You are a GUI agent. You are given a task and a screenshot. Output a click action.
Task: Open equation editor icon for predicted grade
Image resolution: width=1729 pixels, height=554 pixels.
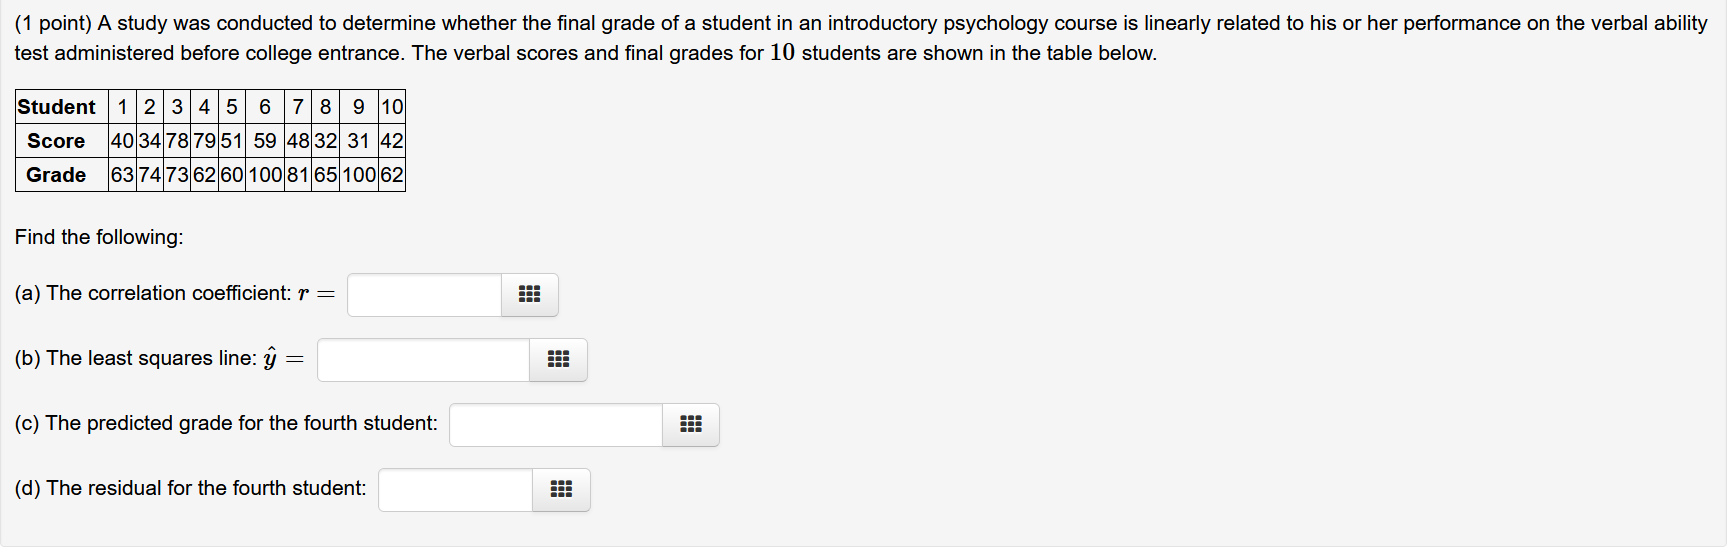pos(691,425)
